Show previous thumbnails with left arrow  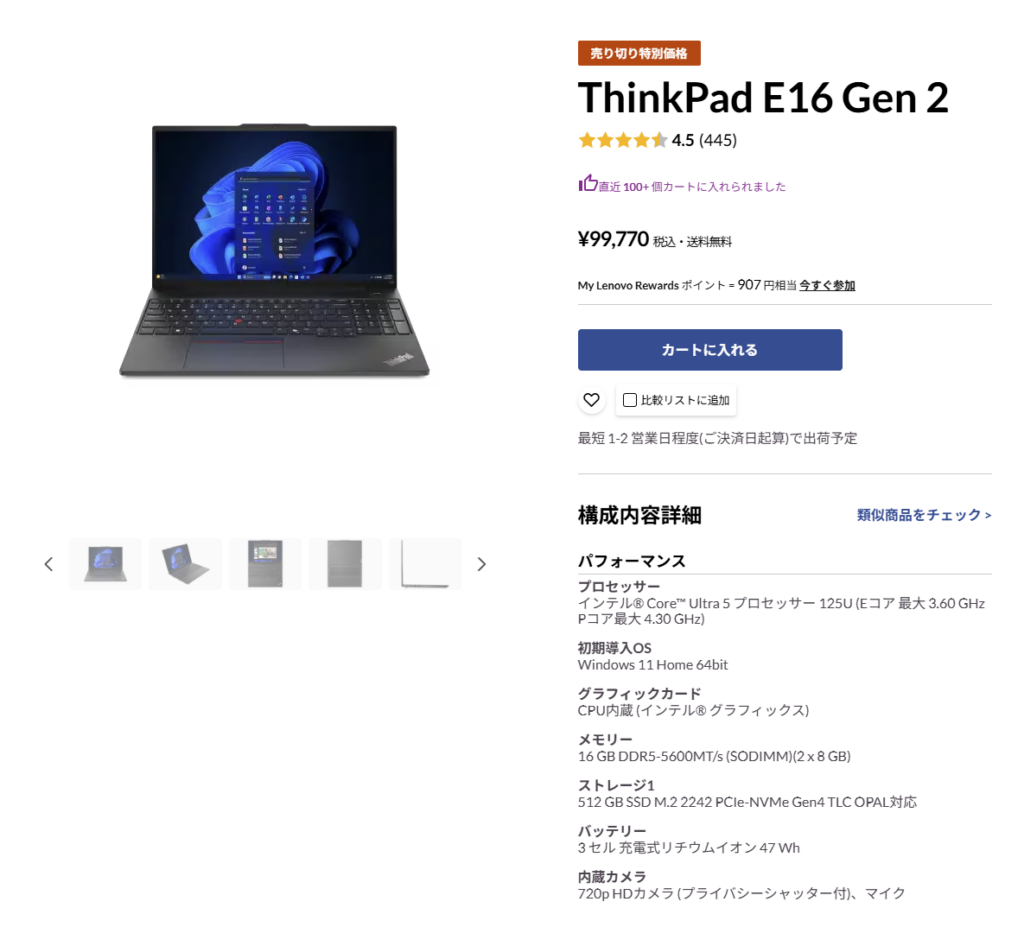[x=48, y=564]
